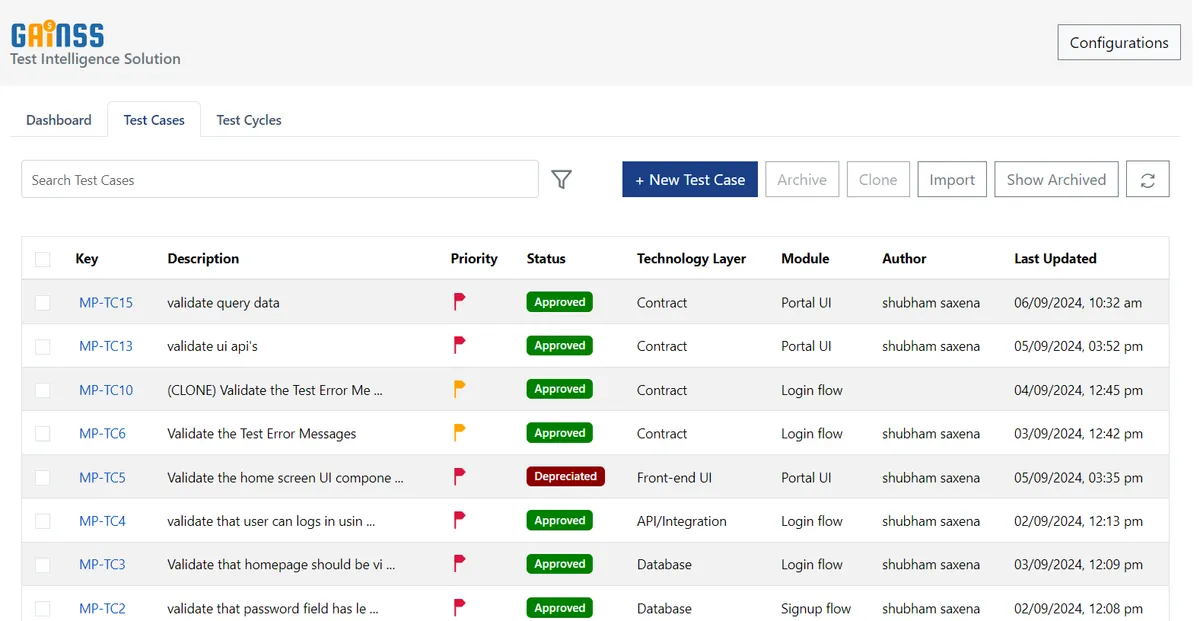The height and width of the screenshot is (621, 1200).
Task: Open the filter funnel icon
Action: pyautogui.click(x=562, y=180)
